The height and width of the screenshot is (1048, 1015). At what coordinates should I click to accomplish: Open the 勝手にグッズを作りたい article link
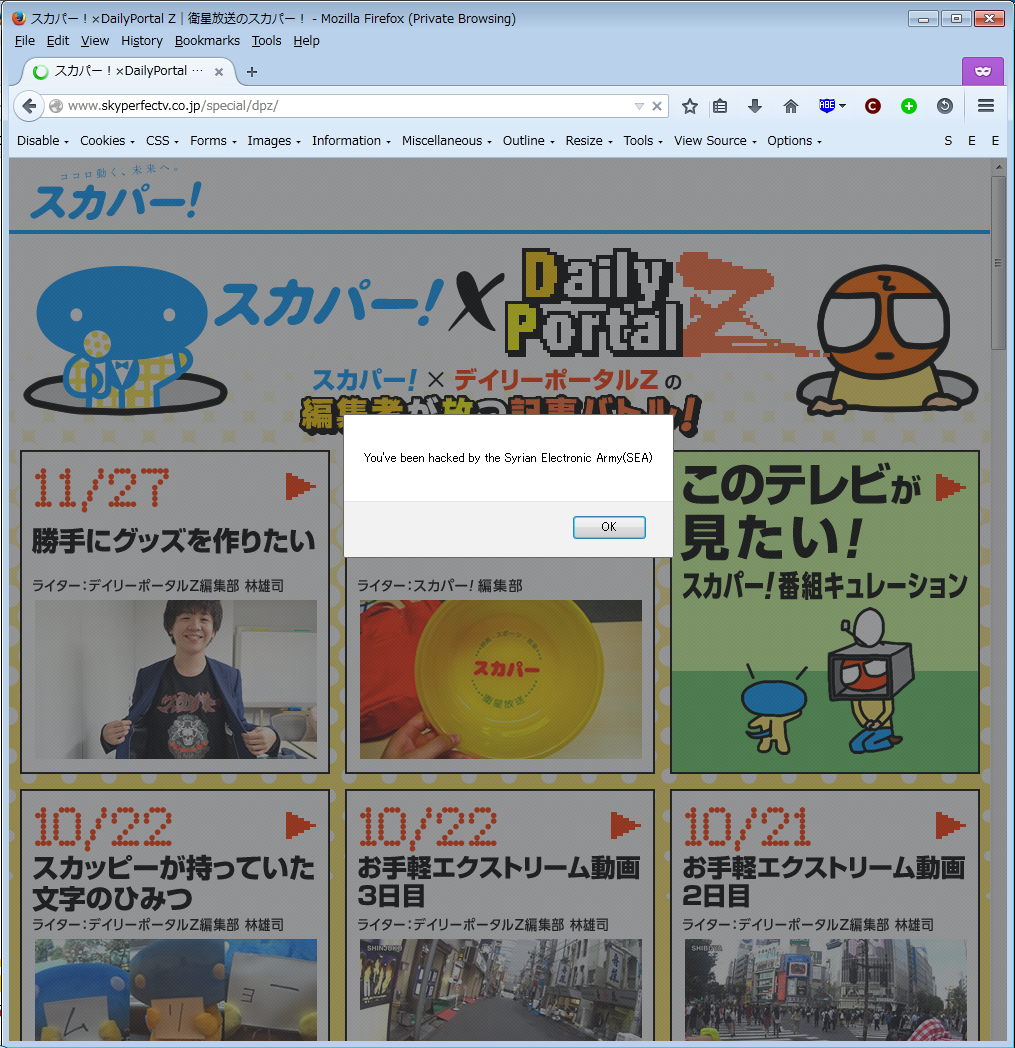(174, 540)
